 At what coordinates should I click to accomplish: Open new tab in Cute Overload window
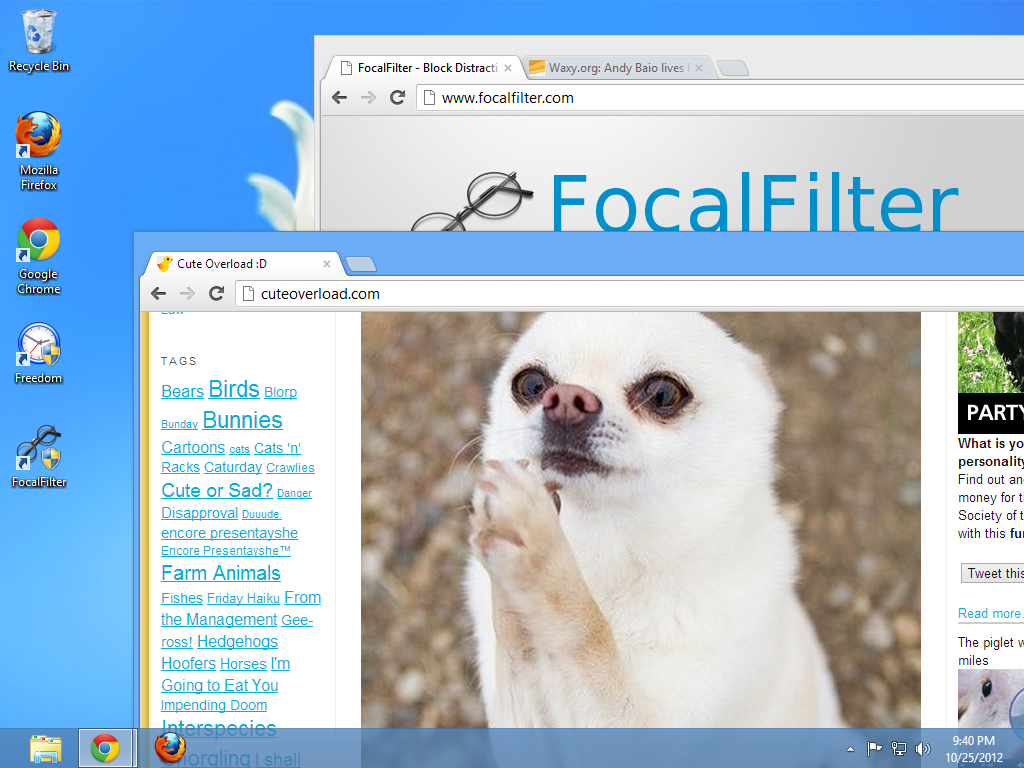(360, 264)
